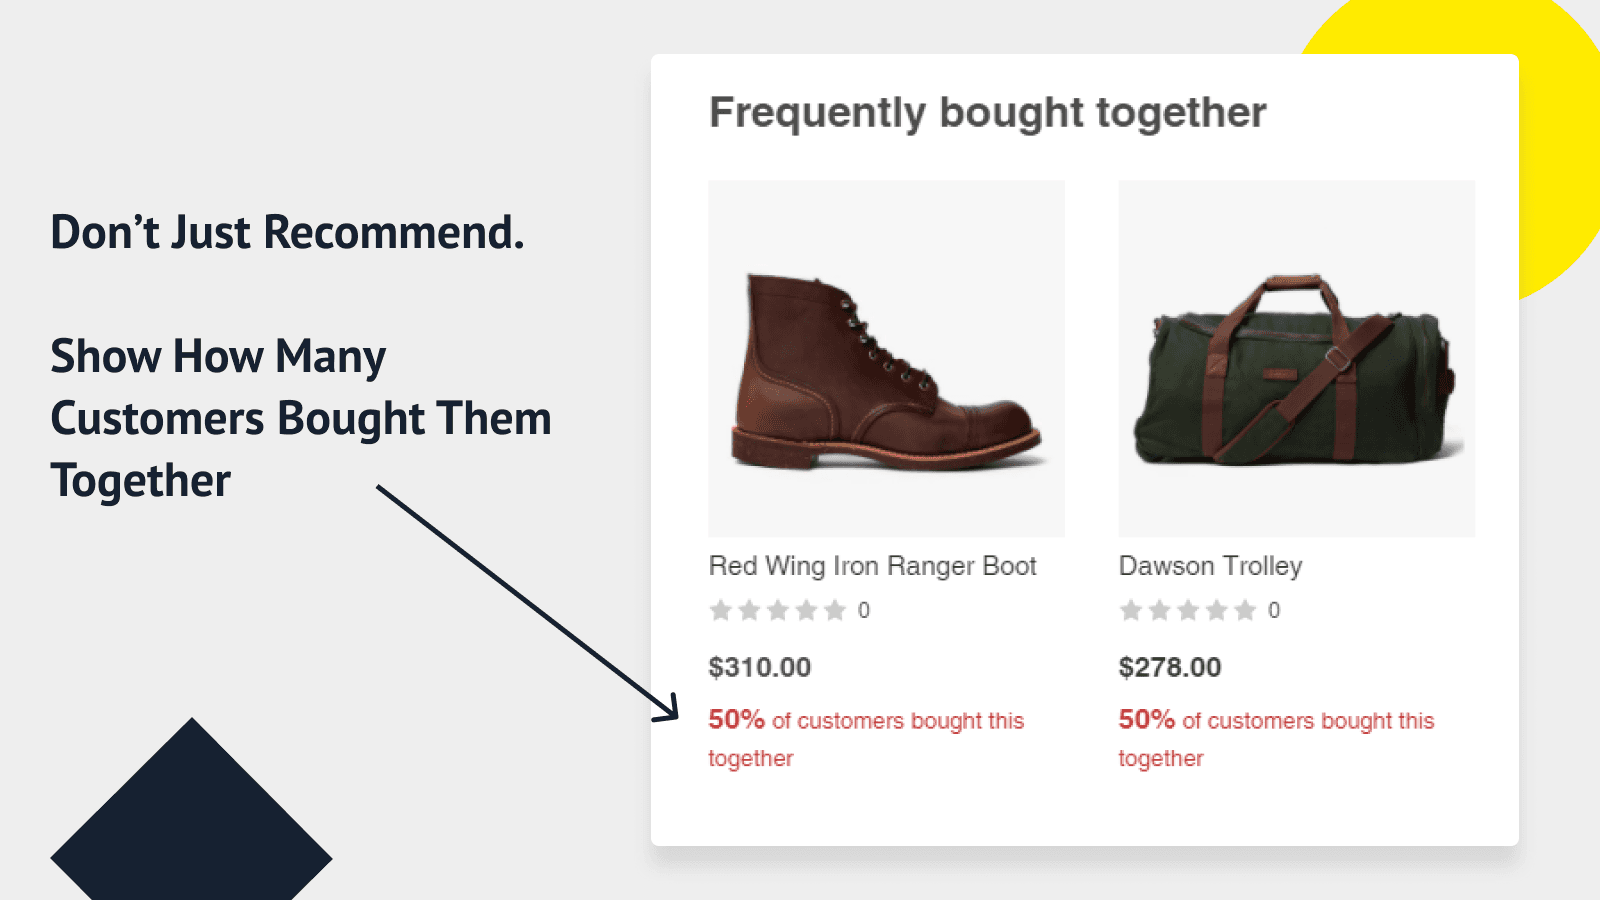1600x900 pixels.
Task: Select the first star under Red Wing boot
Action: [x=719, y=610]
